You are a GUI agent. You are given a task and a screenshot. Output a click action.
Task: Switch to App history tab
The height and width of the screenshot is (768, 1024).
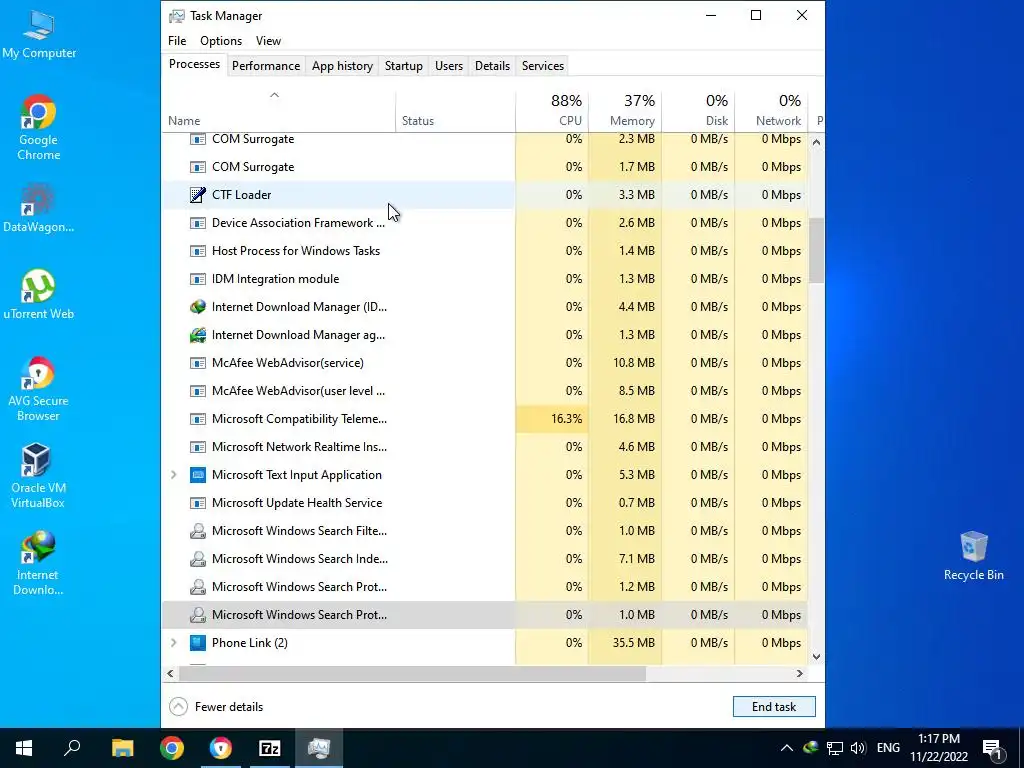tap(342, 66)
